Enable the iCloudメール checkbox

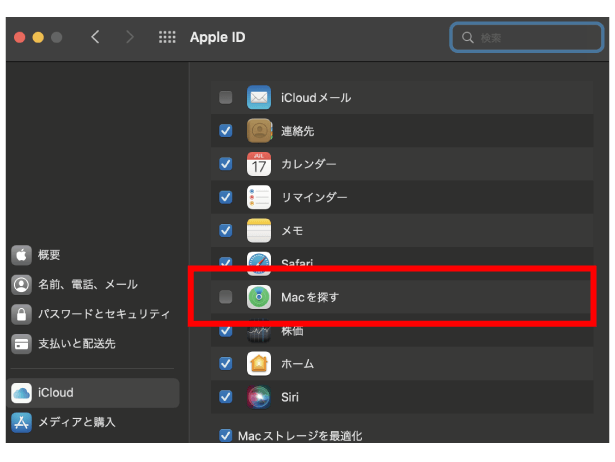click(226, 98)
